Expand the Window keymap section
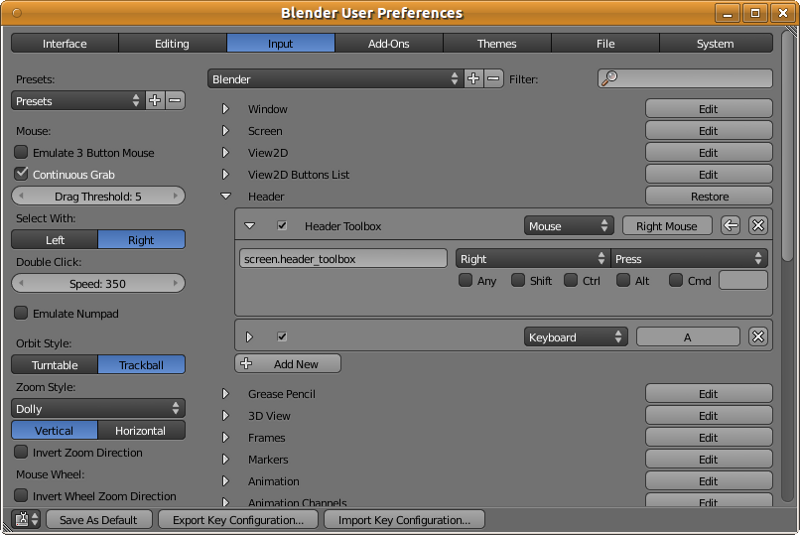 pyautogui.click(x=226, y=109)
